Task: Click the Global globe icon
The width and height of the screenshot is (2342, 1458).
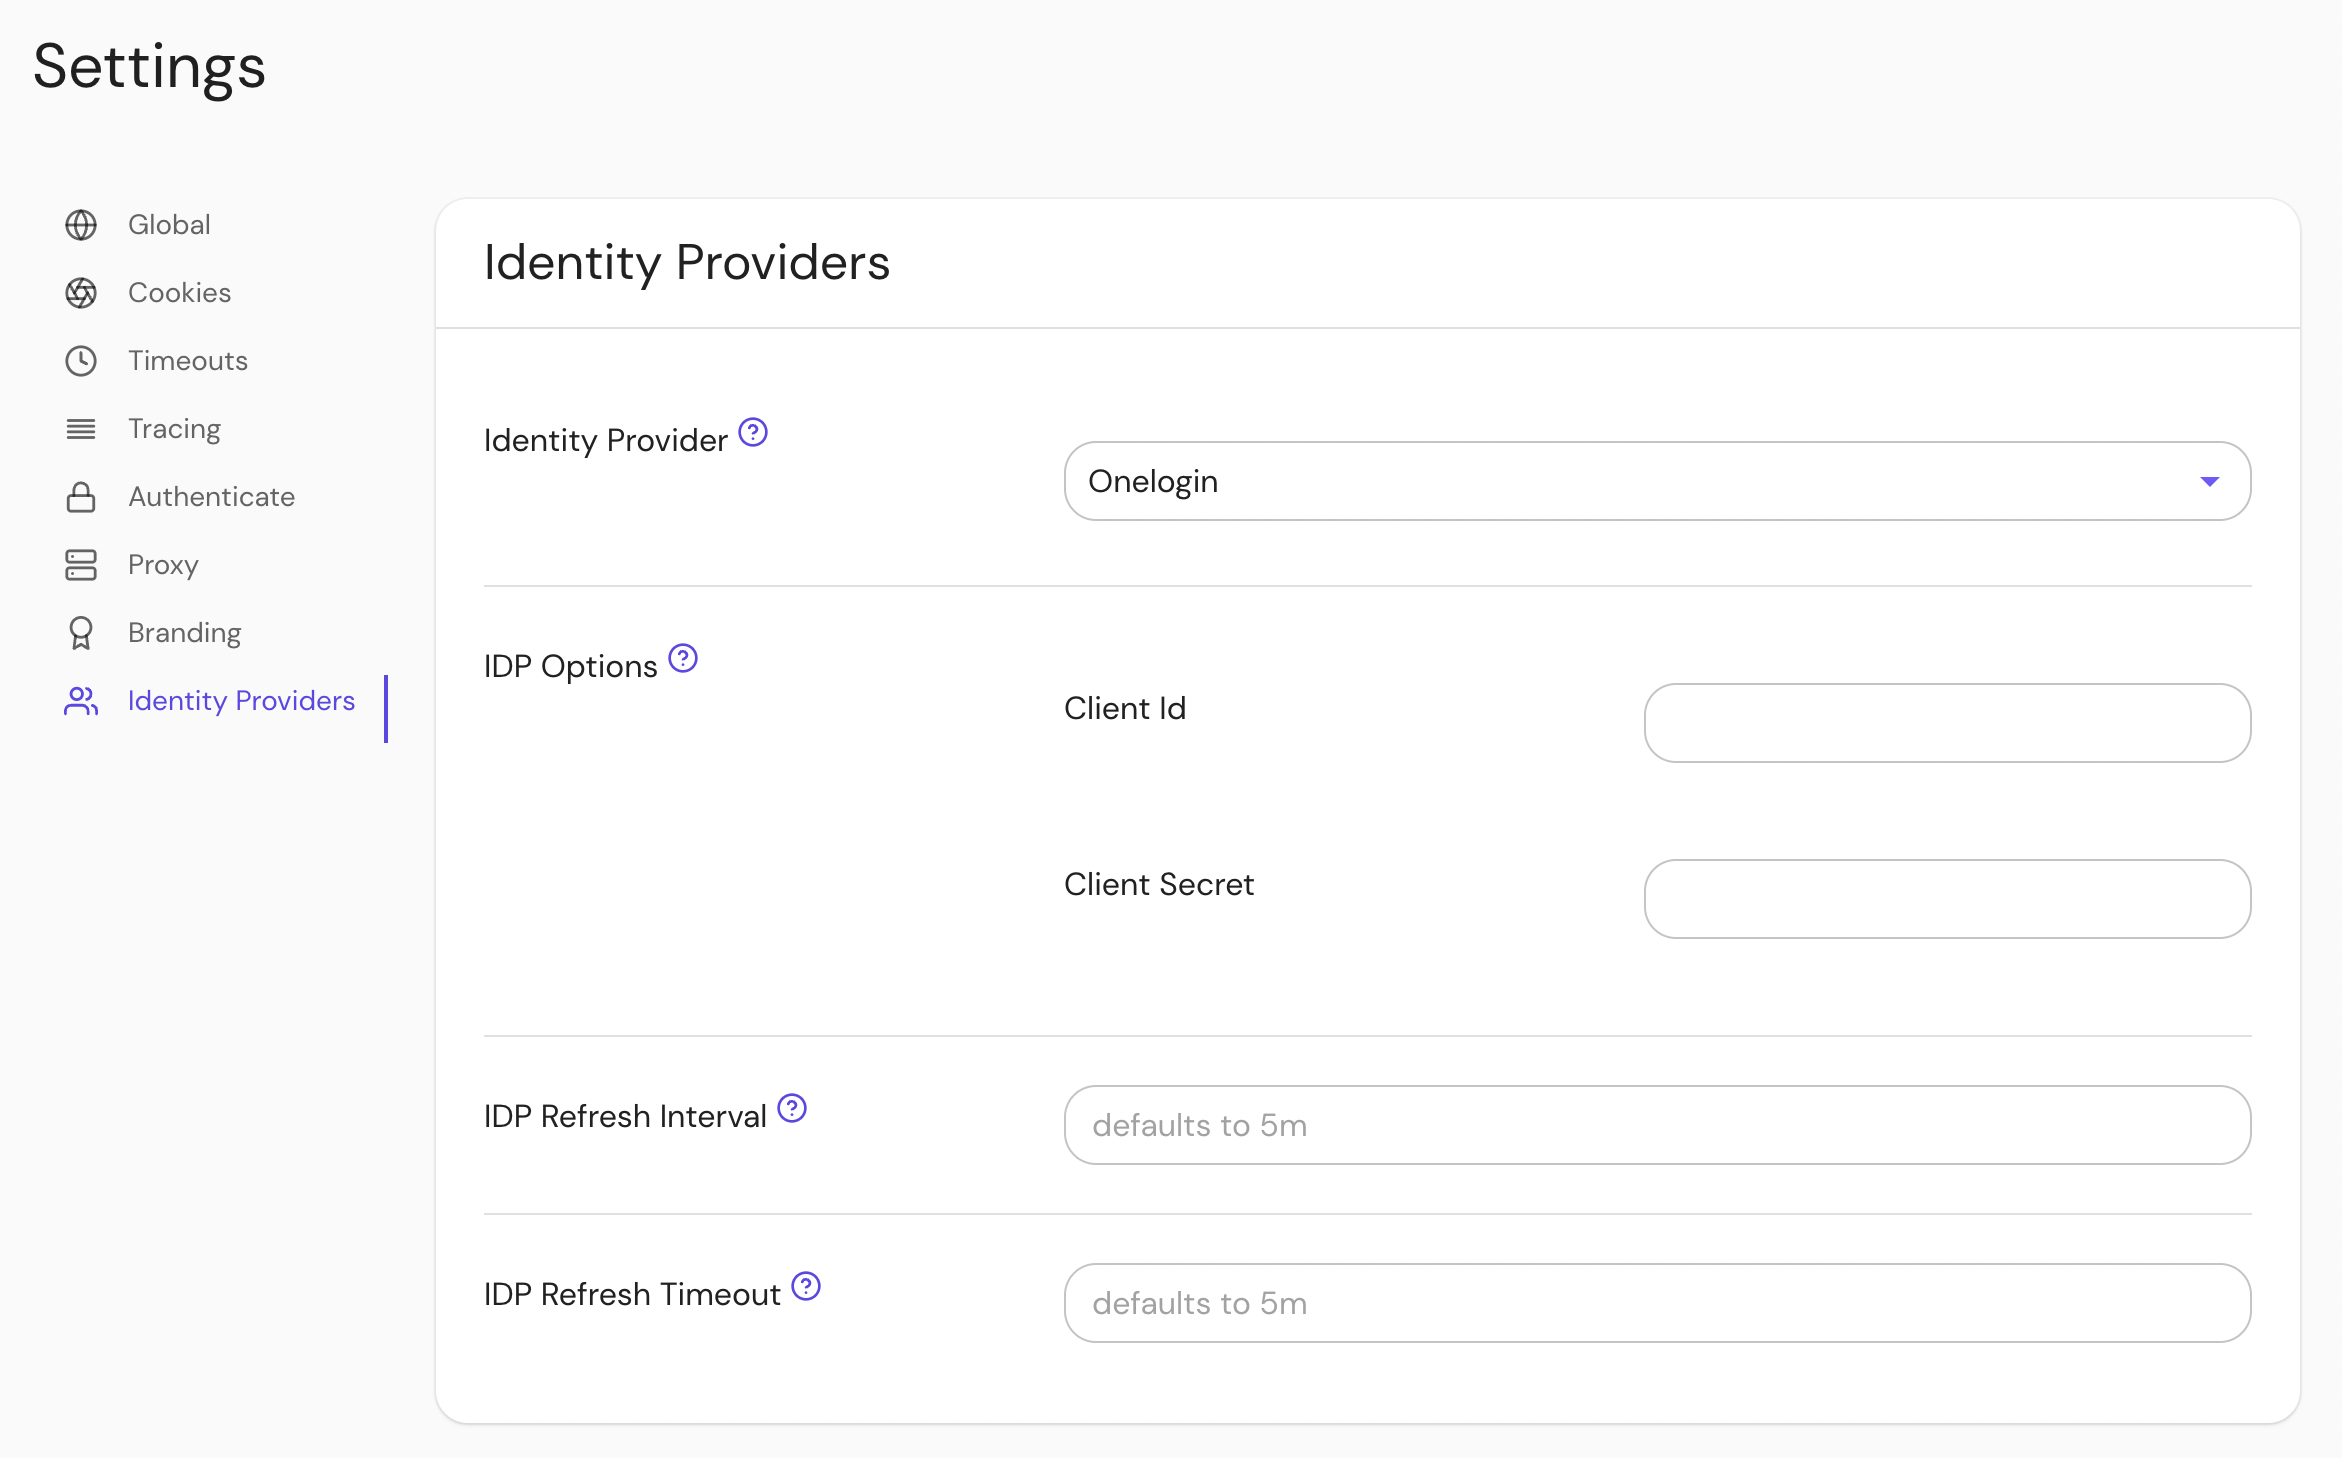Action: [81, 225]
